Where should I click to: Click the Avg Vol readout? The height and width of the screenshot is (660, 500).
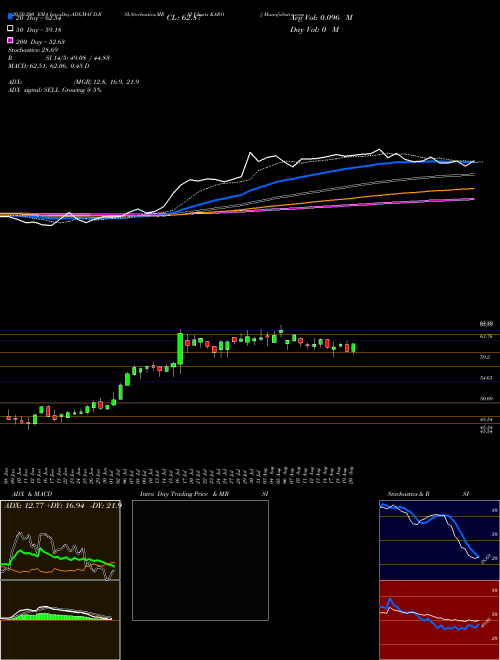point(321,18)
